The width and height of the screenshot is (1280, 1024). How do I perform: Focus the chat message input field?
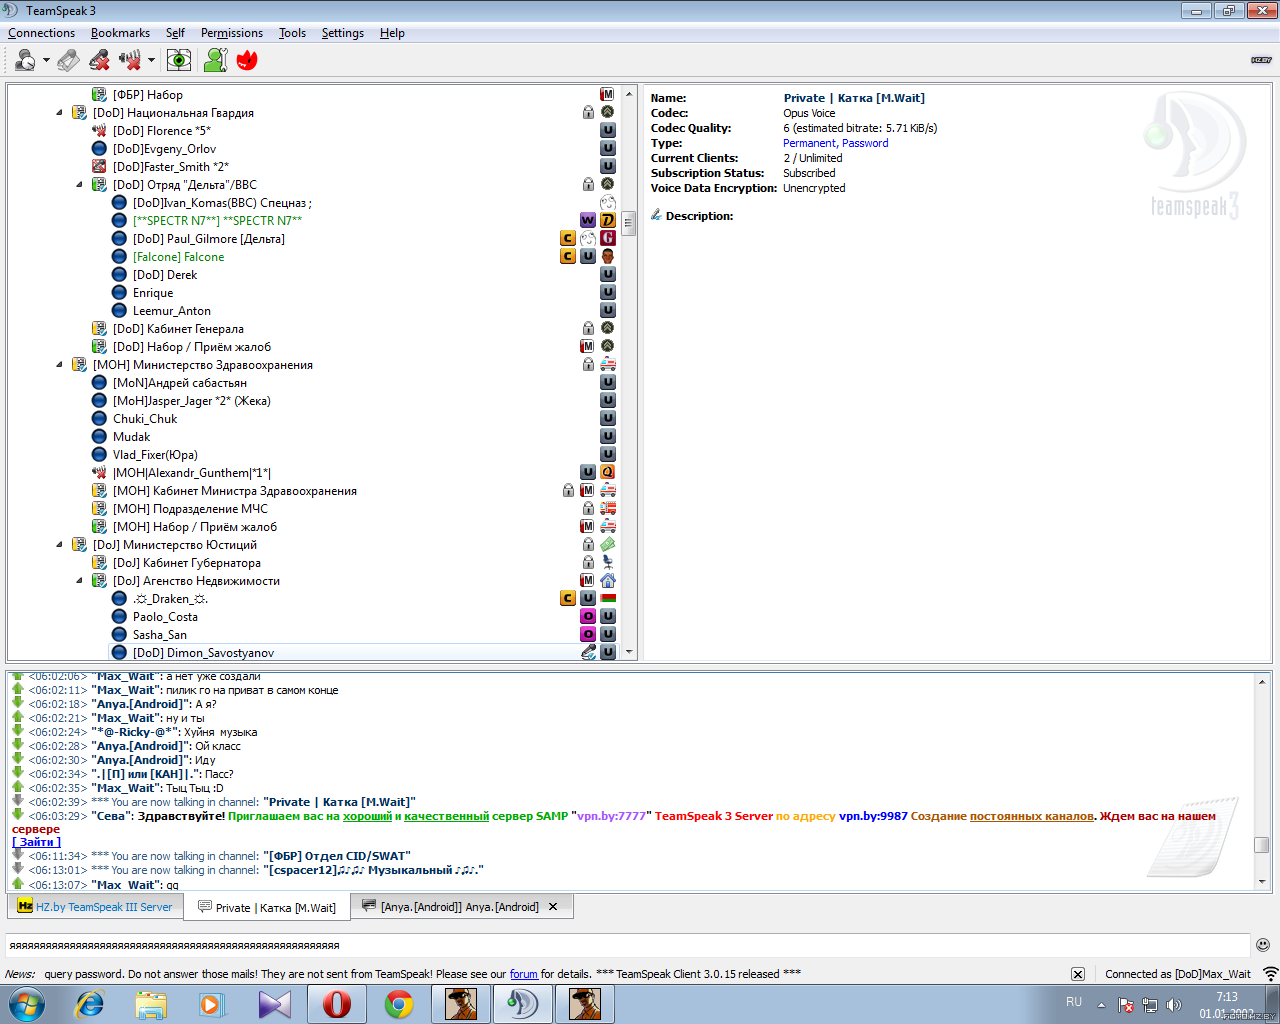[628, 945]
